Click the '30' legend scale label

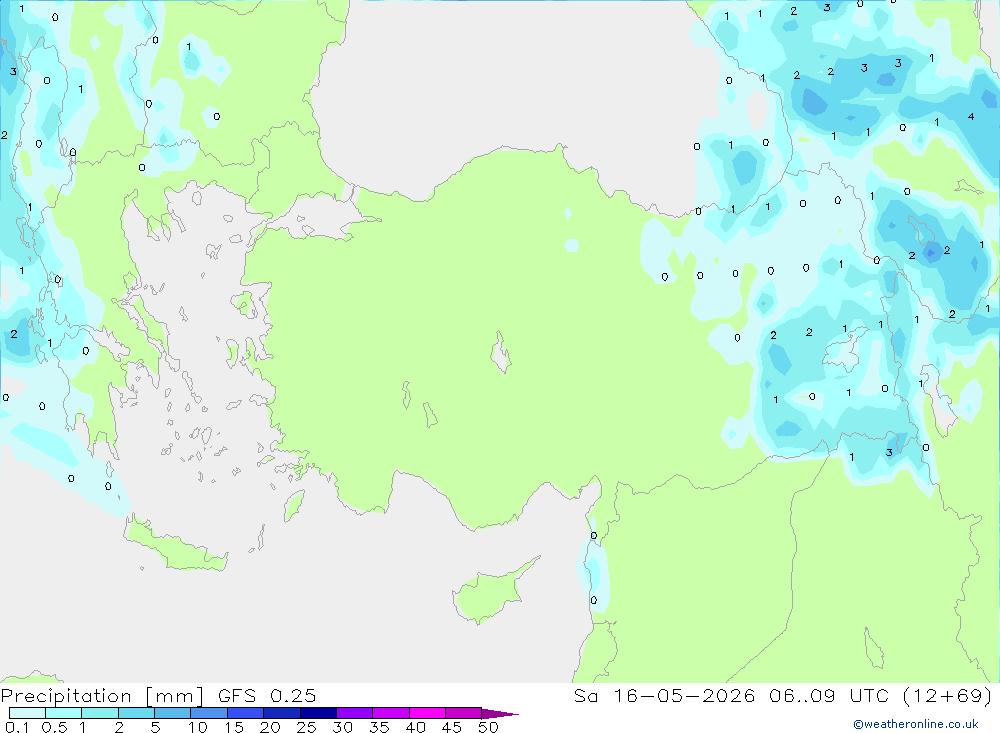tap(343, 727)
